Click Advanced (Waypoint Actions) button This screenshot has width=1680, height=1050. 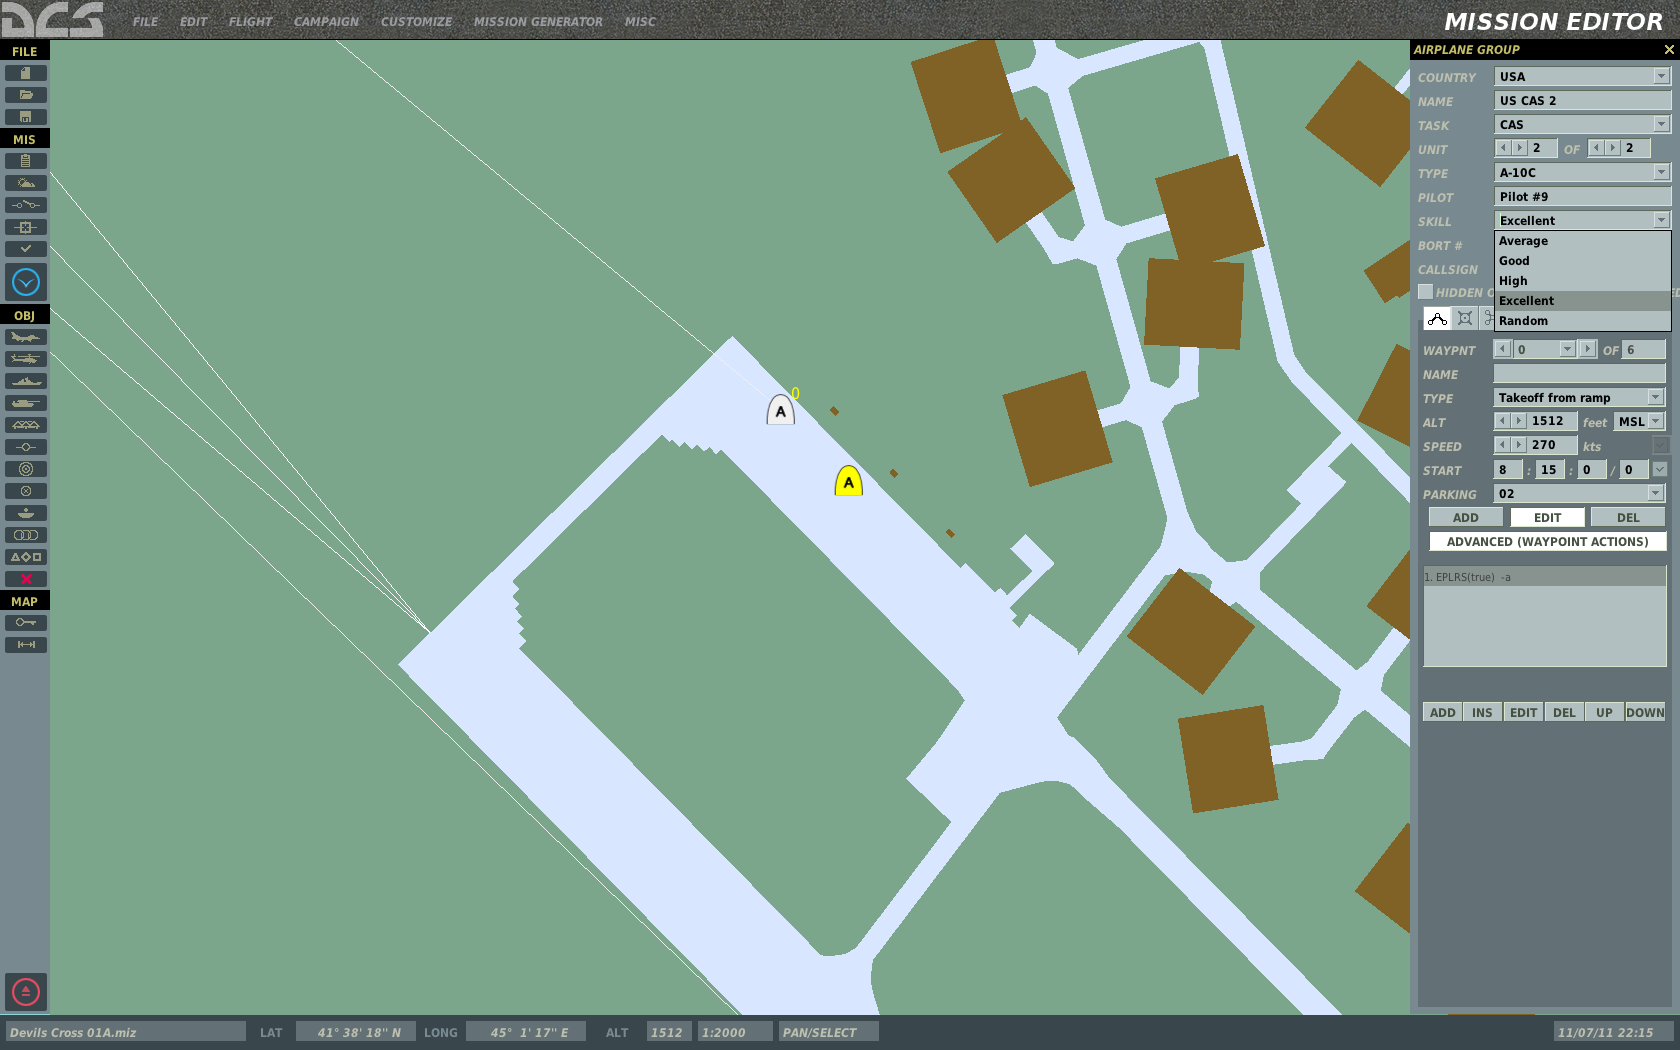[1547, 542]
